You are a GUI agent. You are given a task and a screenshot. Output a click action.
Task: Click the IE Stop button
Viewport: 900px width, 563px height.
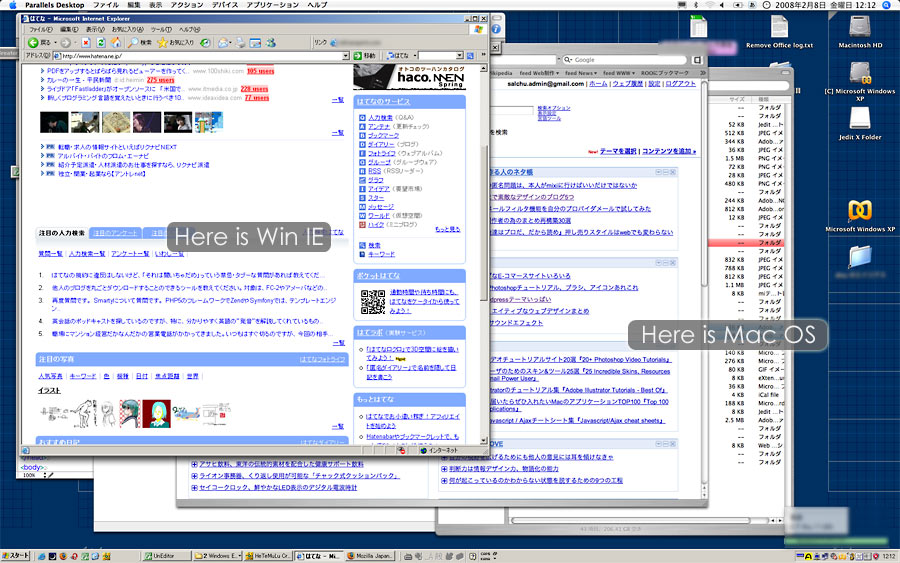click(x=86, y=42)
